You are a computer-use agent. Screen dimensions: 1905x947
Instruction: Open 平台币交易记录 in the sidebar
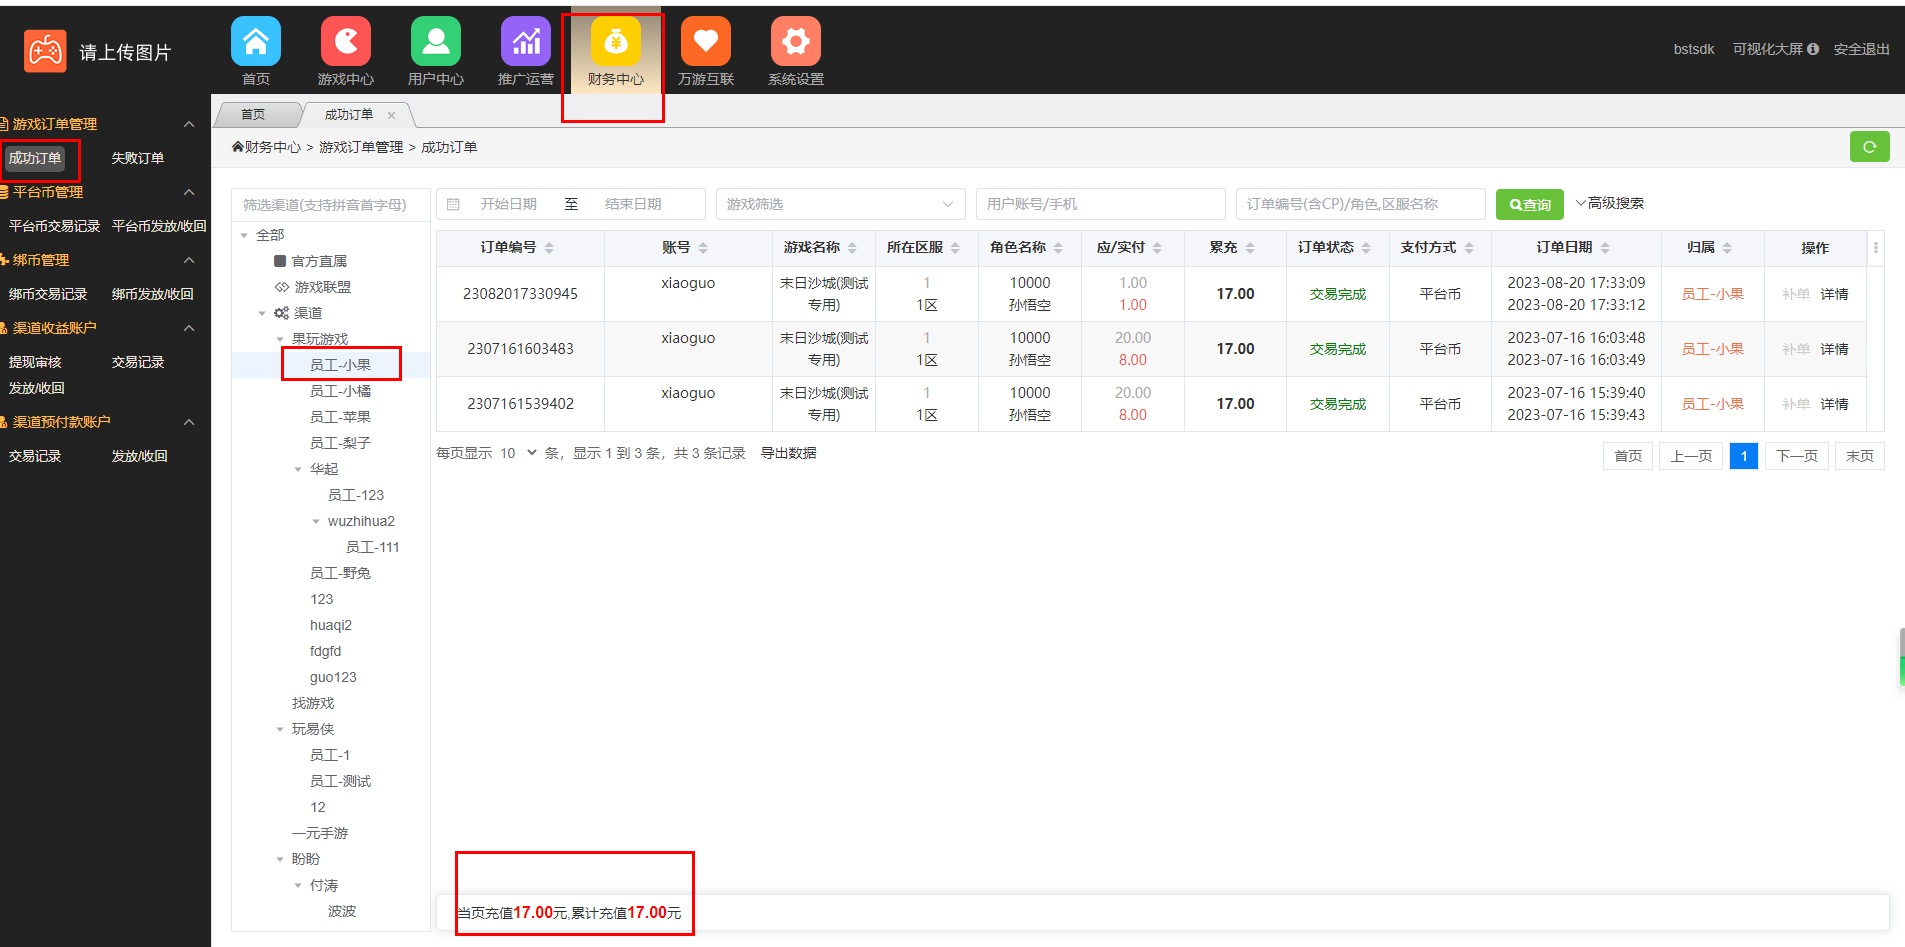pyautogui.click(x=54, y=226)
